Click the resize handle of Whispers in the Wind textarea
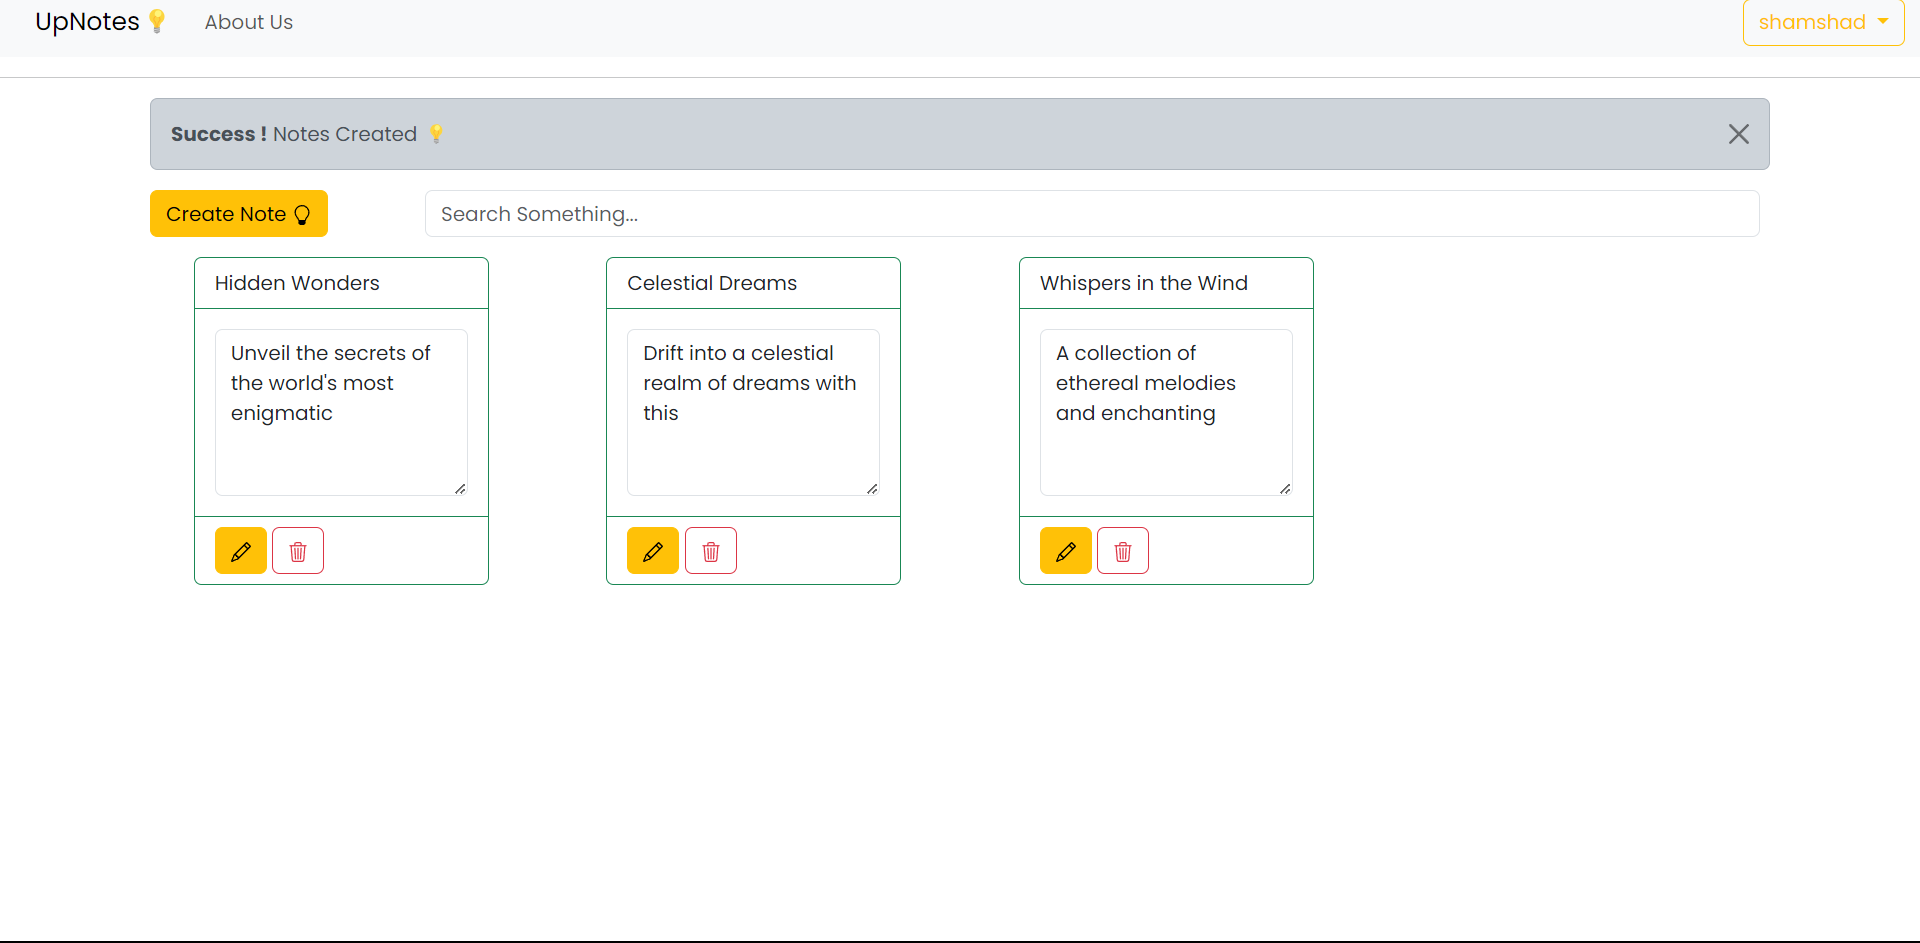Screen dimensions: 1920x943 (x=1287, y=489)
